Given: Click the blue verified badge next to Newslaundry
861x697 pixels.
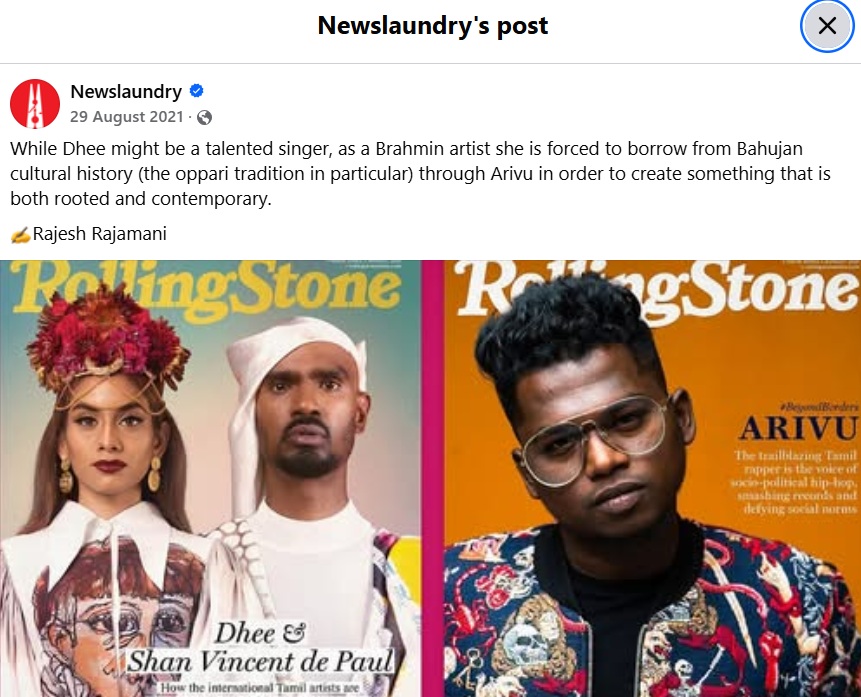Looking at the screenshot, I should click(197, 91).
